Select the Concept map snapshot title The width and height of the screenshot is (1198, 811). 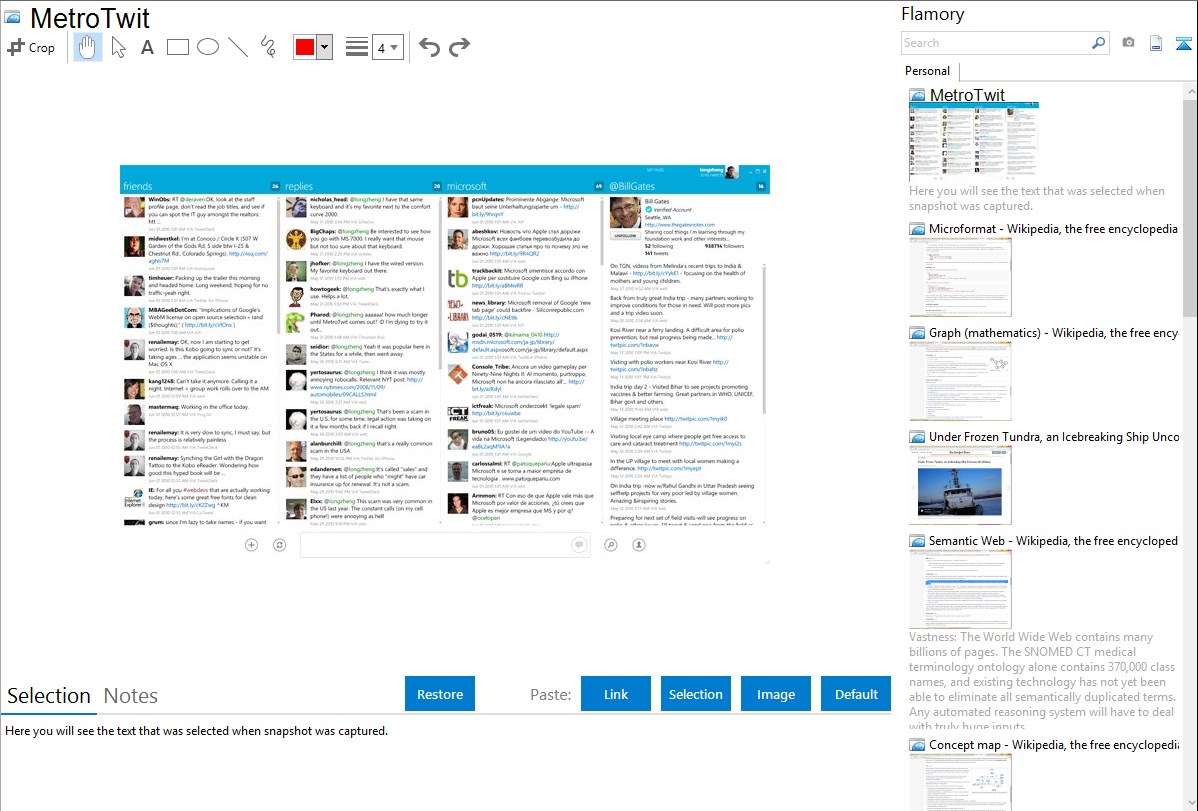coord(1054,744)
